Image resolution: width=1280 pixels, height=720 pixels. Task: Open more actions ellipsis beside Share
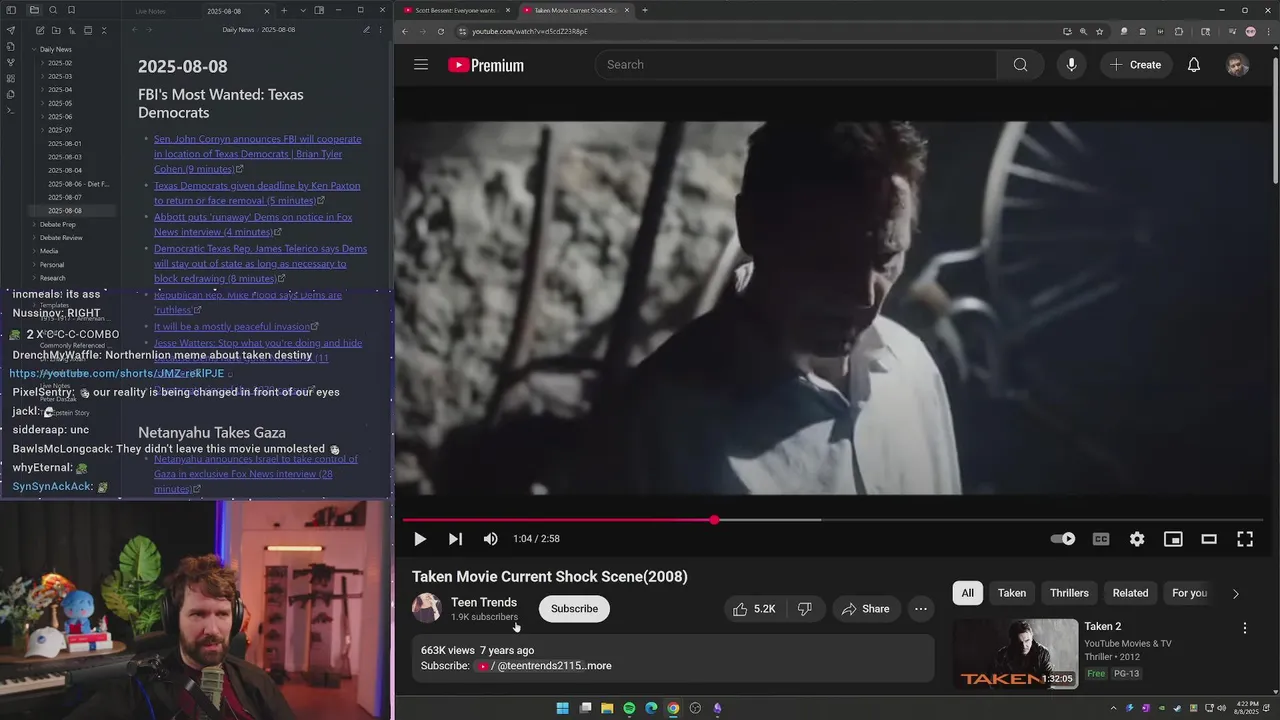(921, 609)
